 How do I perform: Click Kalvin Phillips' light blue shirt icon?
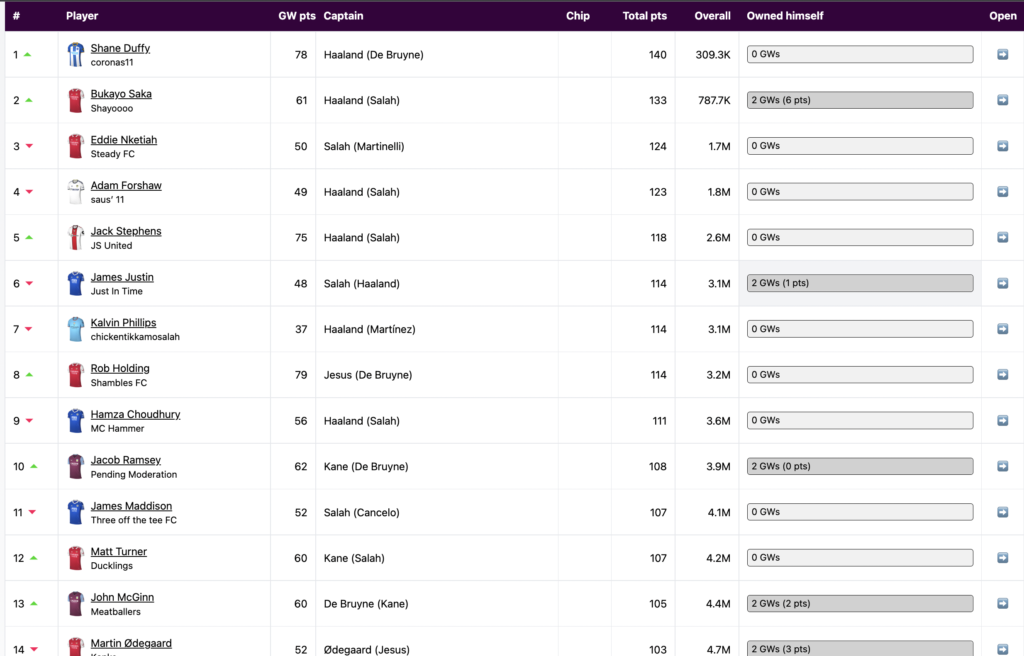pyautogui.click(x=76, y=329)
